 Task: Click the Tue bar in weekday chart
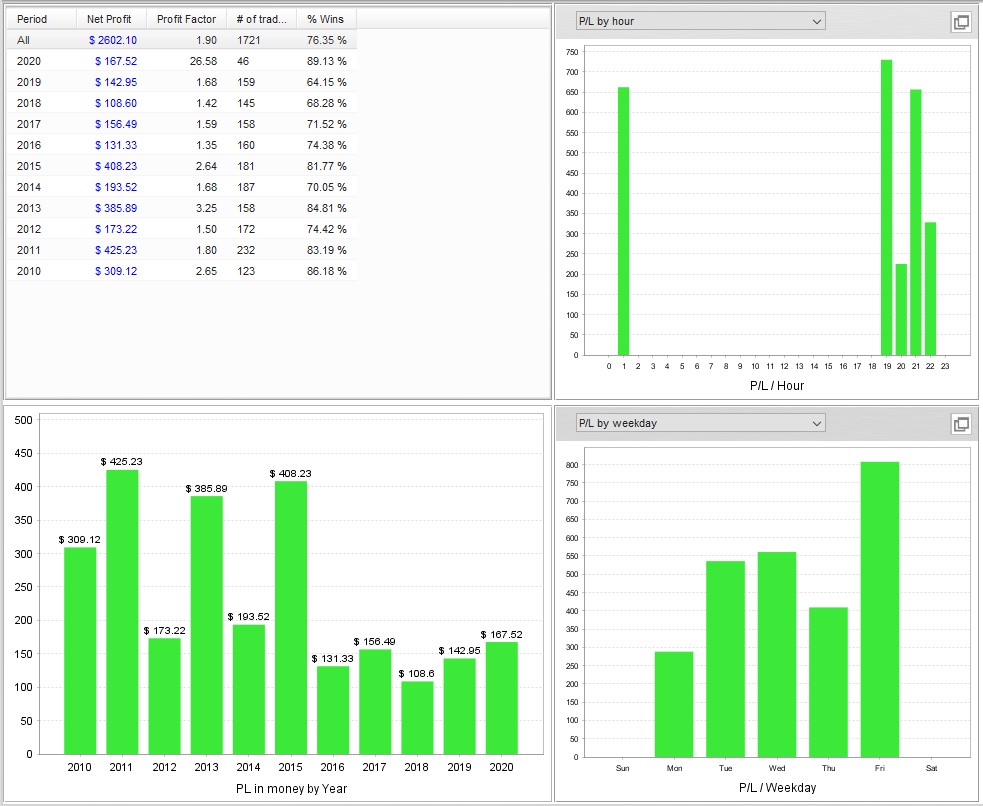coord(725,659)
